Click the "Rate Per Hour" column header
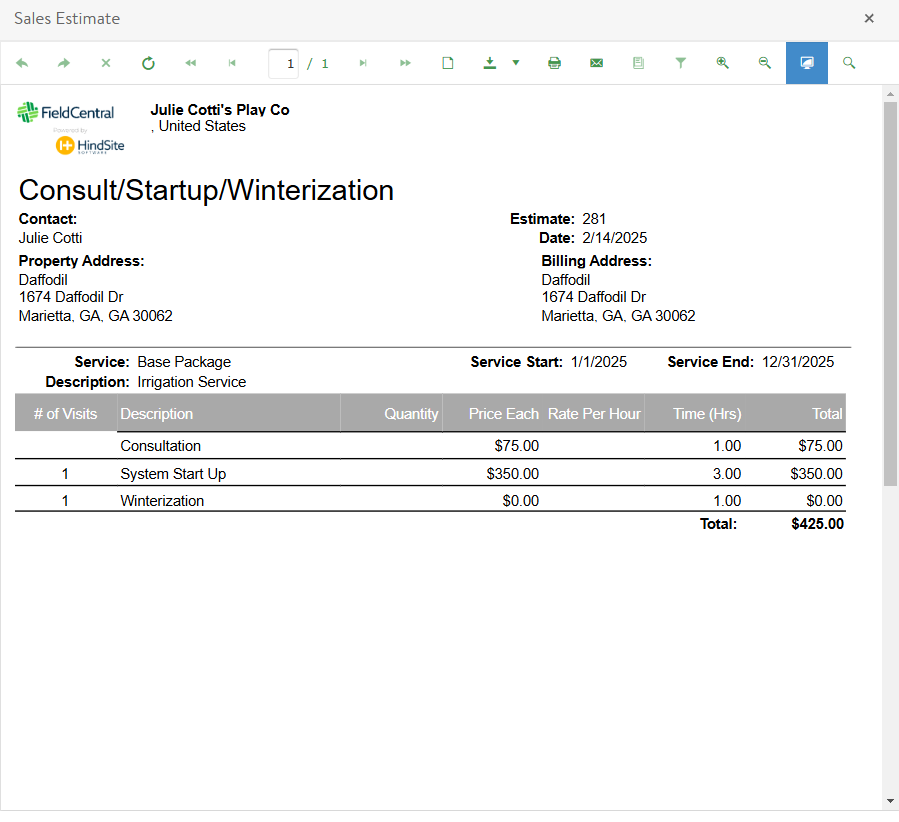 [x=595, y=414]
